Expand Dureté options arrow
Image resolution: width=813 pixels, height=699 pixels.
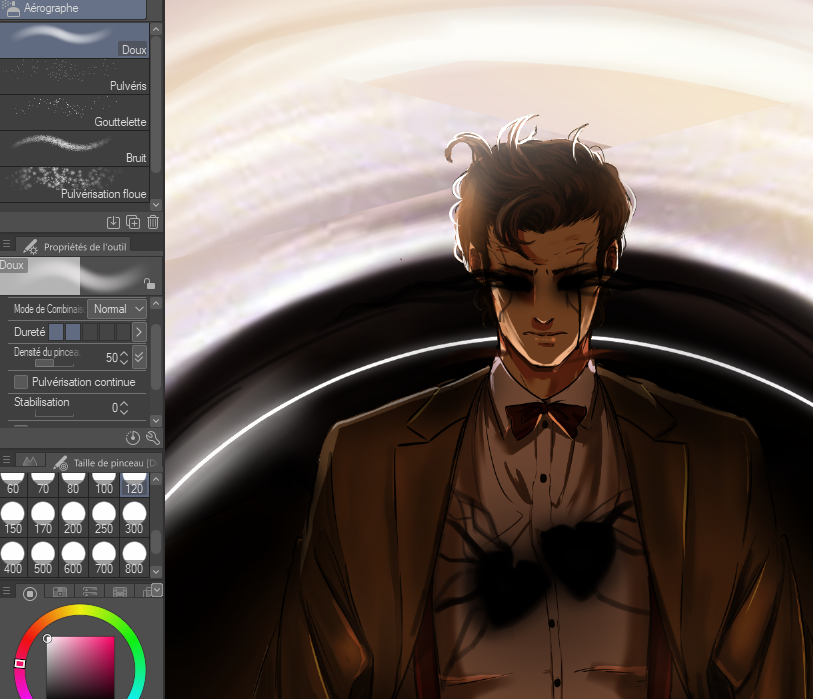(139, 332)
